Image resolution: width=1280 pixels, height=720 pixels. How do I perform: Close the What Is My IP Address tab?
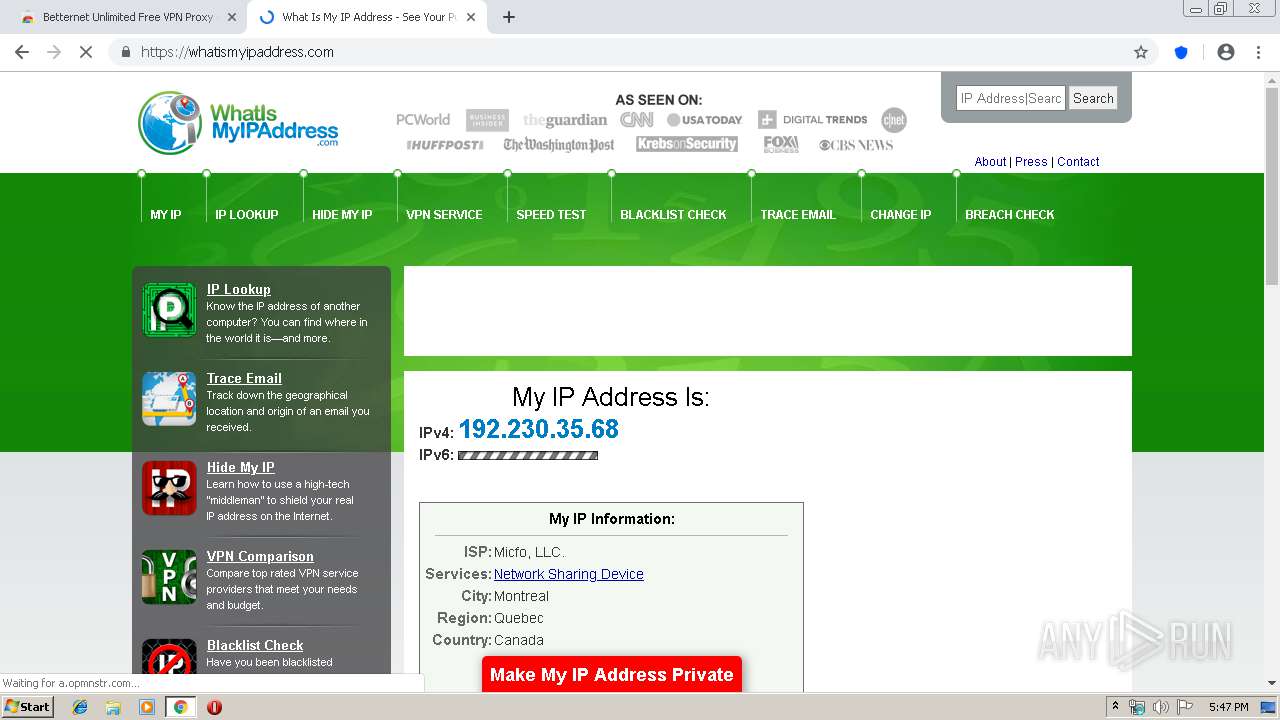pos(471,17)
